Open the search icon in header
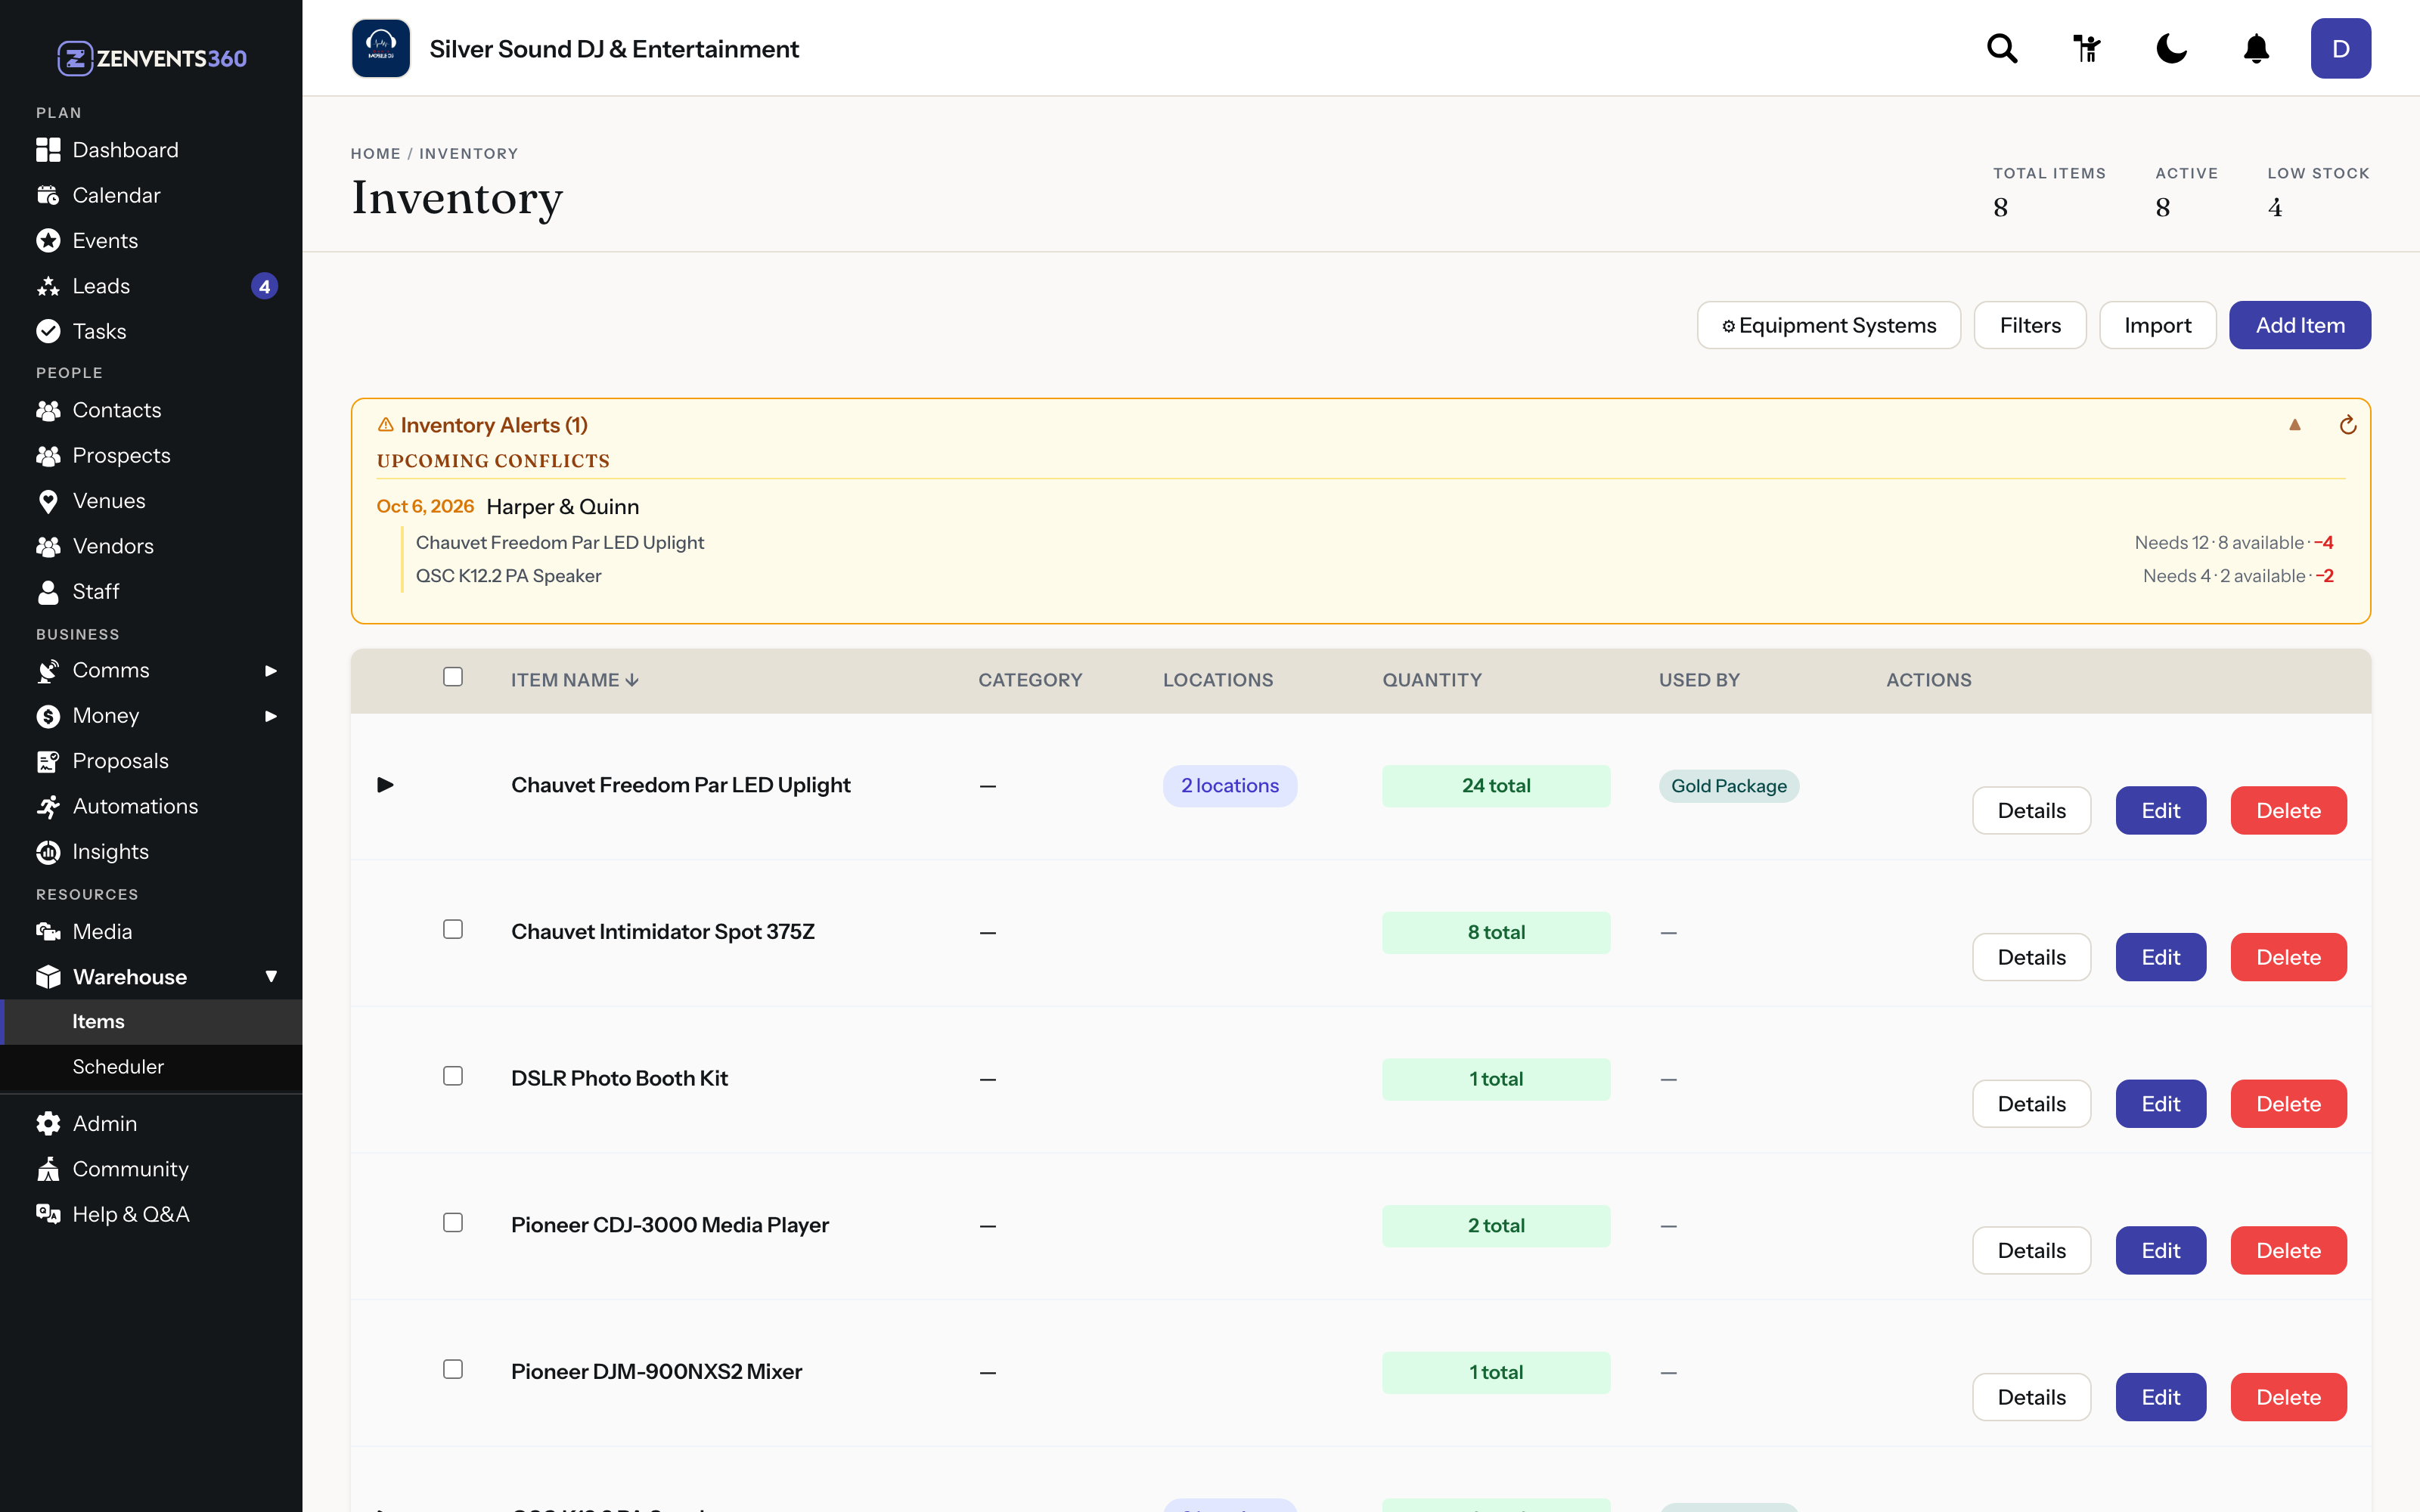The image size is (2420, 1512). (2002, 48)
